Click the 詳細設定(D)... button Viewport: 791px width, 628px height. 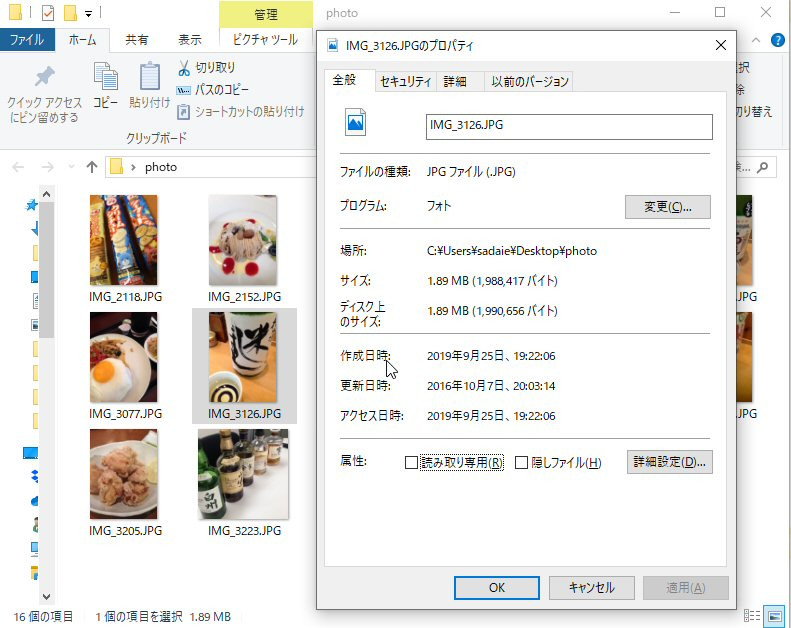669,462
